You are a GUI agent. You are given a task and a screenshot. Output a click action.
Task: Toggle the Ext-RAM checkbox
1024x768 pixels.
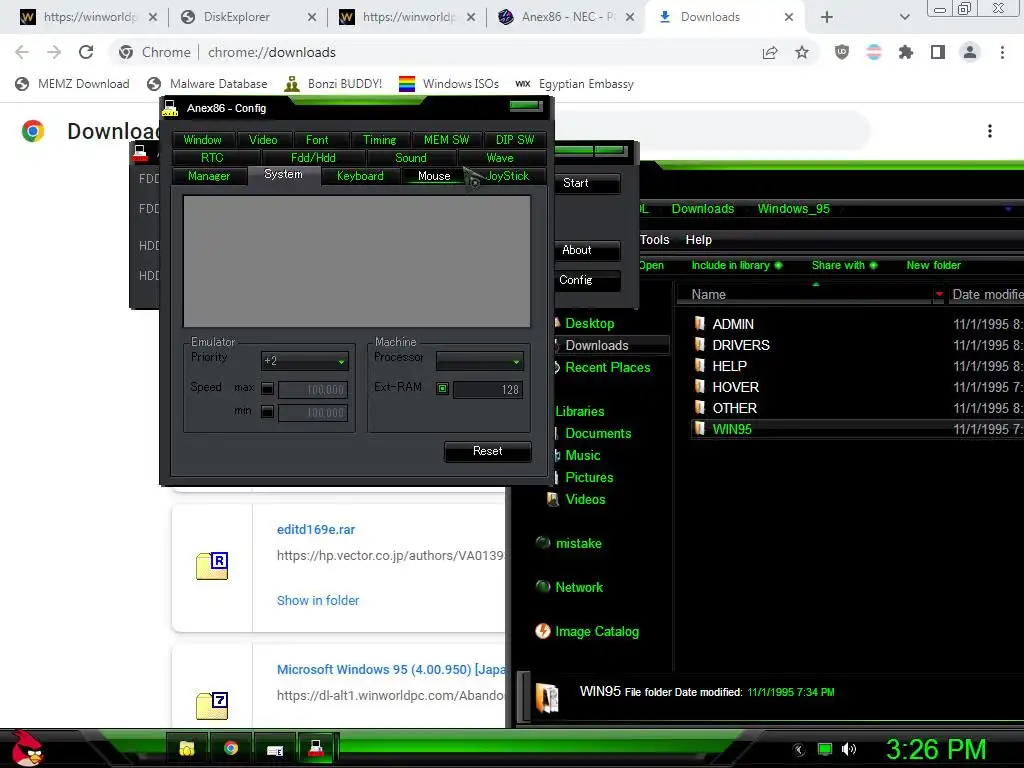[x=443, y=389]
